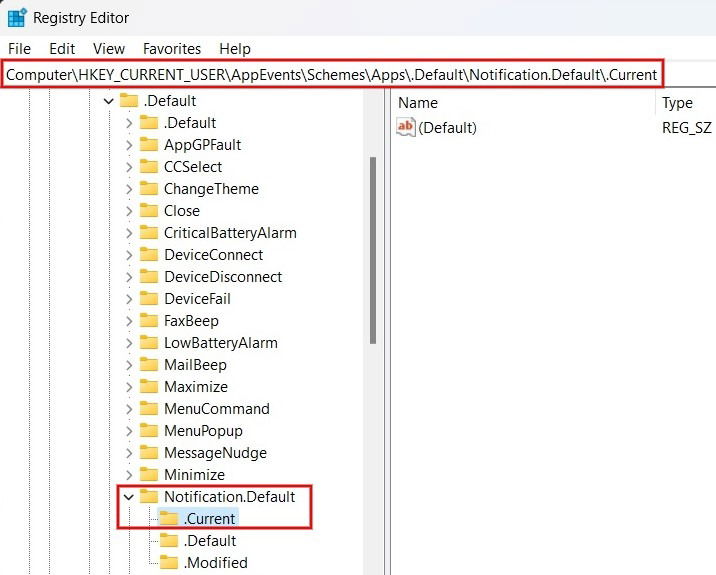Select the .Default key under Notification.Default
This screenshot has width=716, height=575.
[x=210, y=541]
